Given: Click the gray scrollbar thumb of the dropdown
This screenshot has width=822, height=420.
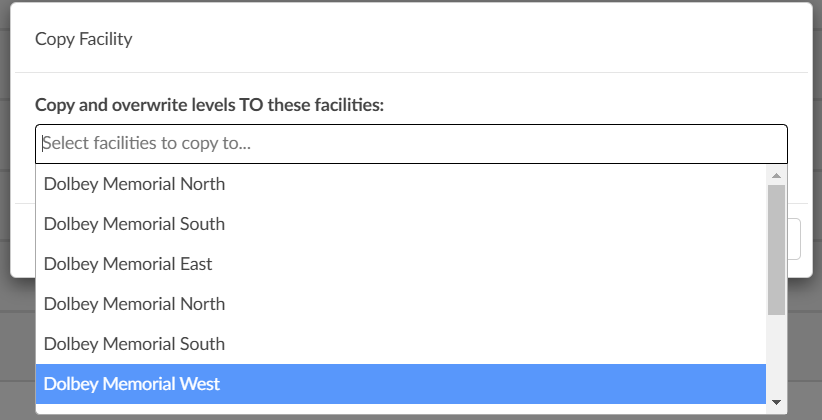Looking at the screenshot, I should click(x=776, y=250).
